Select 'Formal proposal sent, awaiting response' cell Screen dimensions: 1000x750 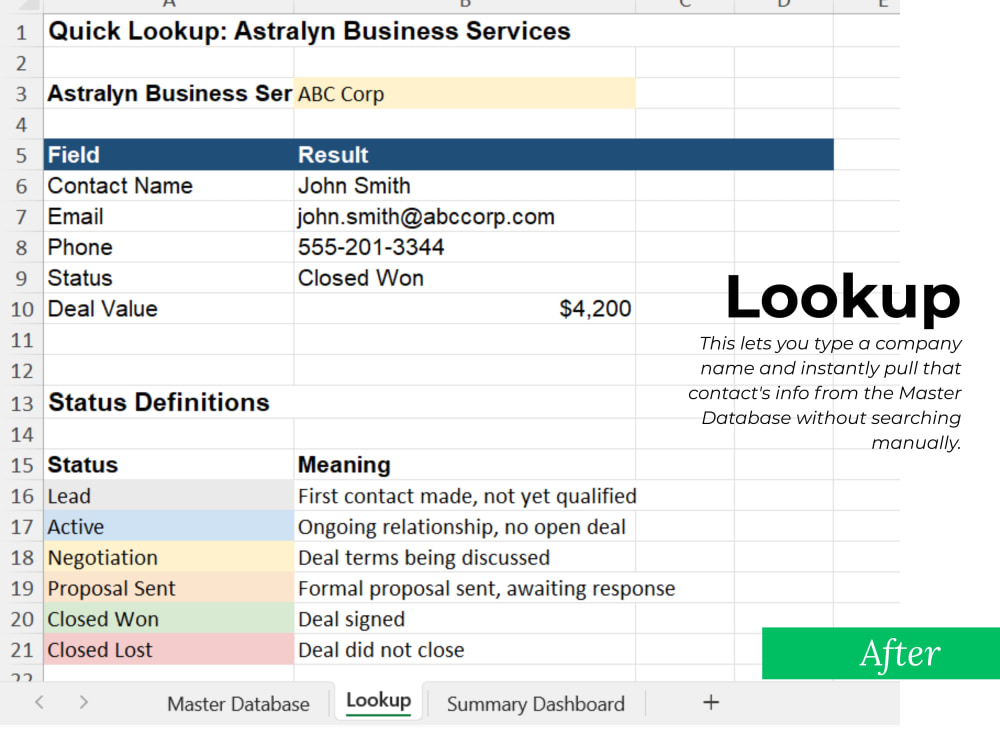coord(464,588)
